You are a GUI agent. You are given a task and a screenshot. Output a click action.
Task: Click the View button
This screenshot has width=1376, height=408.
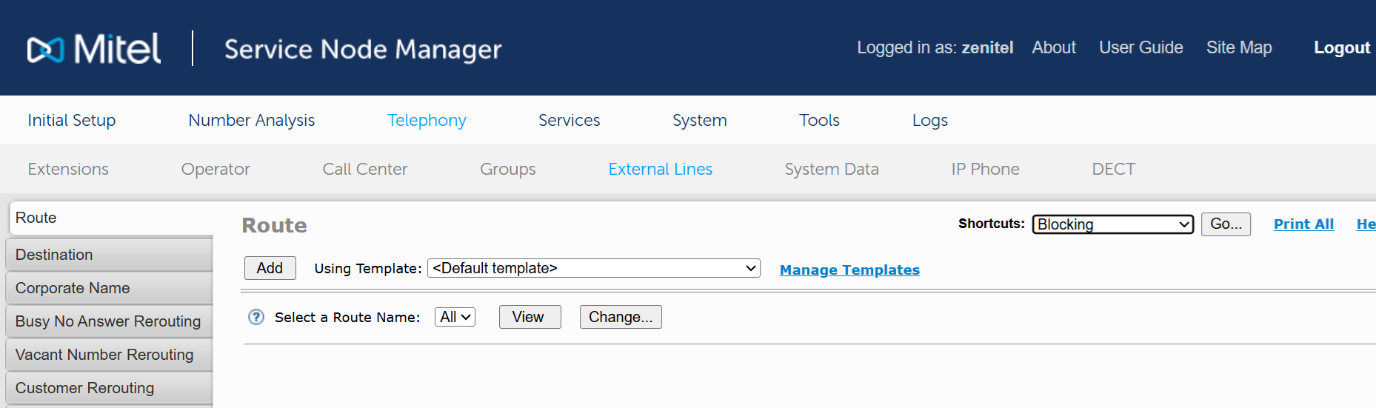pyautogui.click(x=529, y=317)
